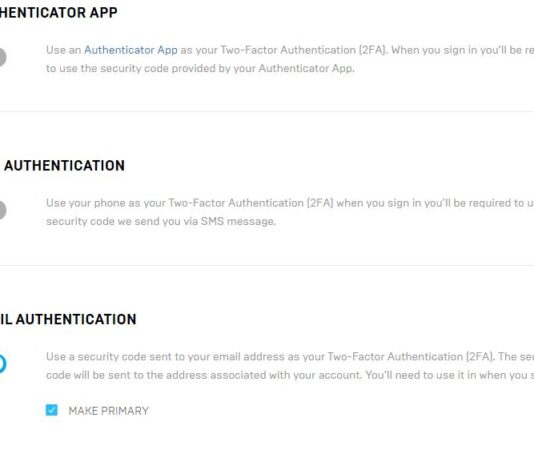Viewport: 534px width, 462px height.
Task: Select the SMS Authentication section heading
Action: [x=64, y=166]
